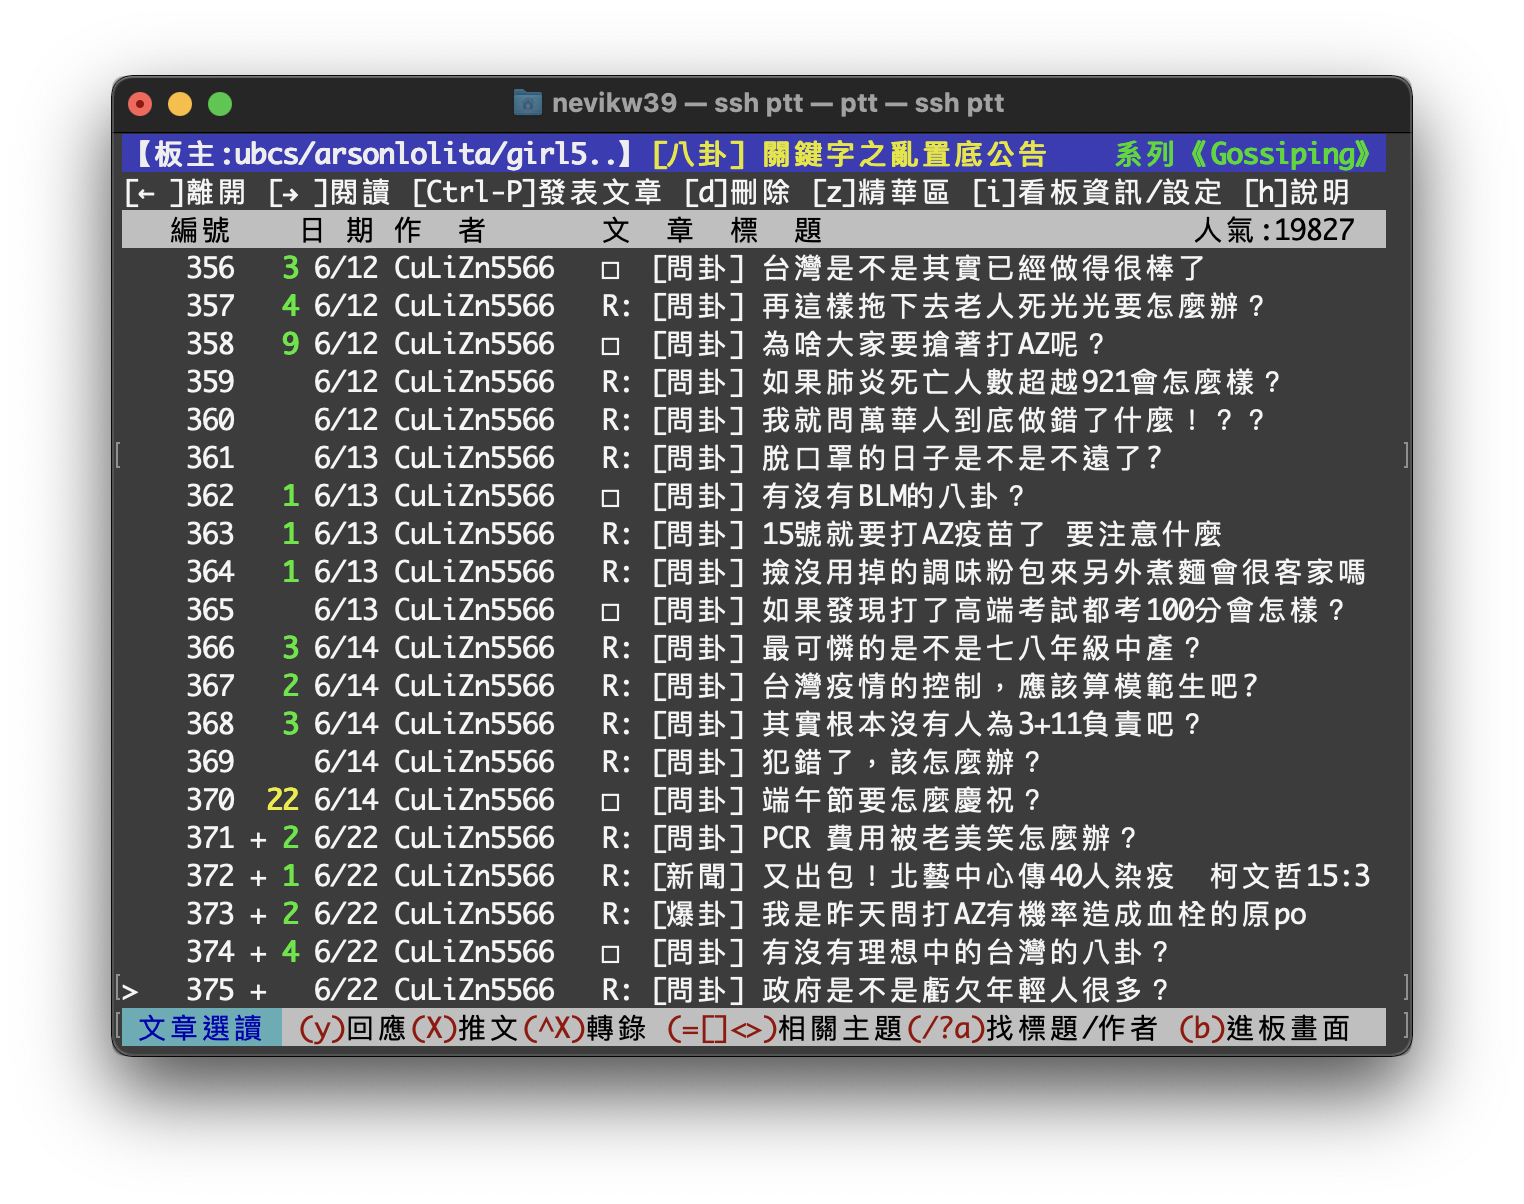Click the 文章標題 column header

712,230
